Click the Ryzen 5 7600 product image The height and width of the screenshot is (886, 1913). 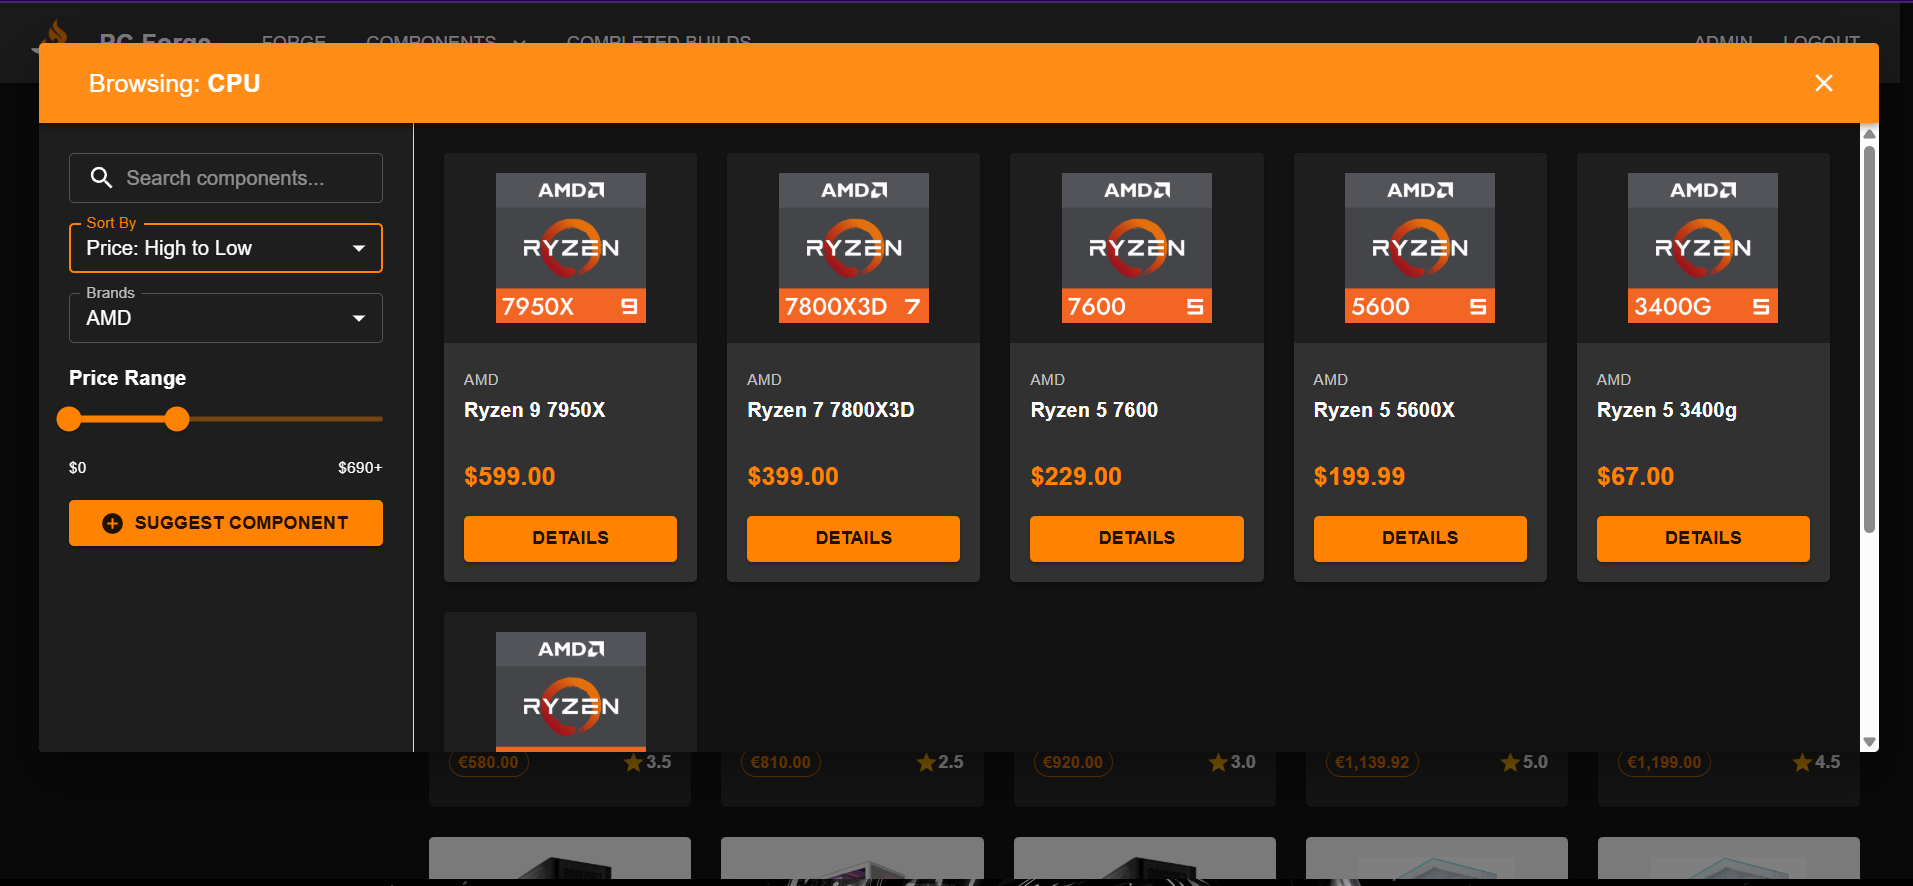(x=1136, y=248)
